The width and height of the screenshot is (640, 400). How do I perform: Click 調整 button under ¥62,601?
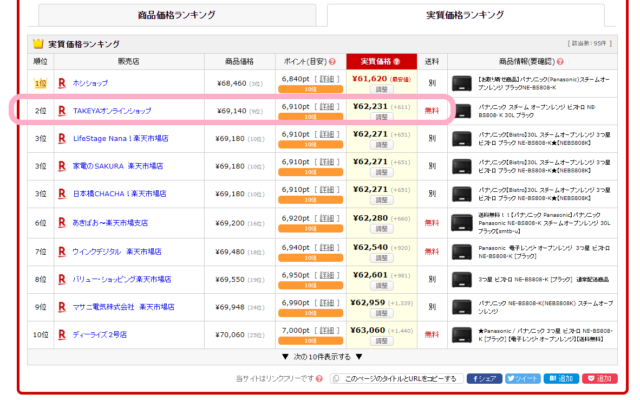pos(382,286)
